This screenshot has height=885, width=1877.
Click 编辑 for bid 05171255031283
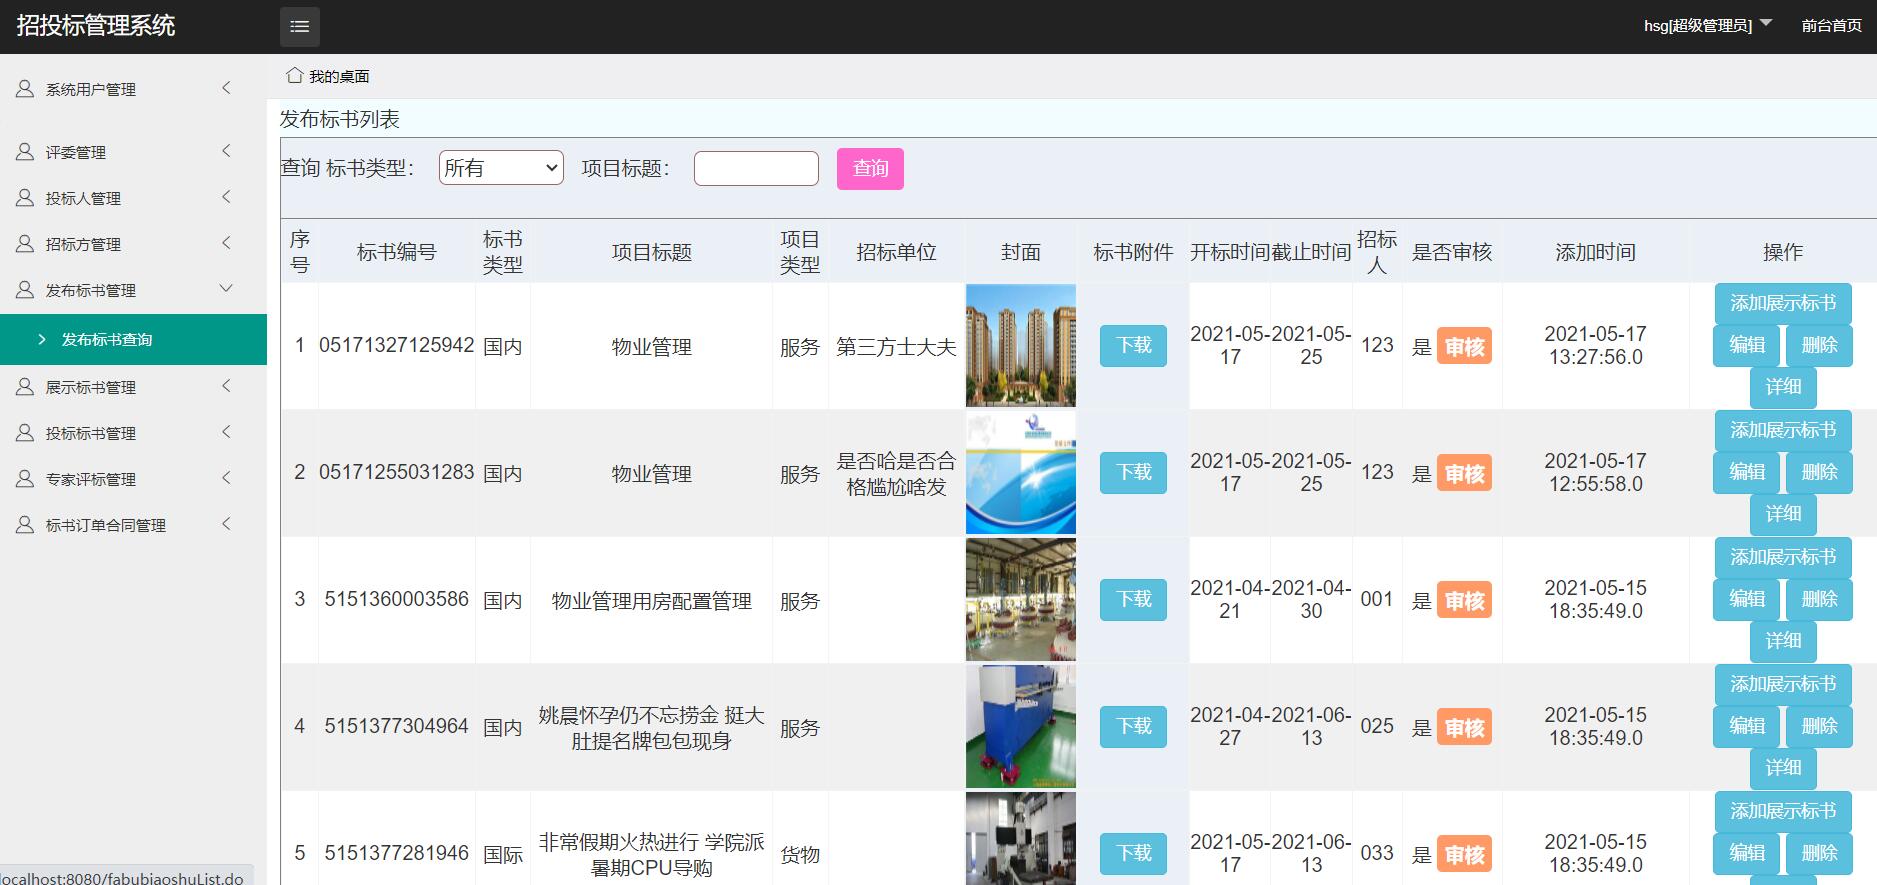1746,472
